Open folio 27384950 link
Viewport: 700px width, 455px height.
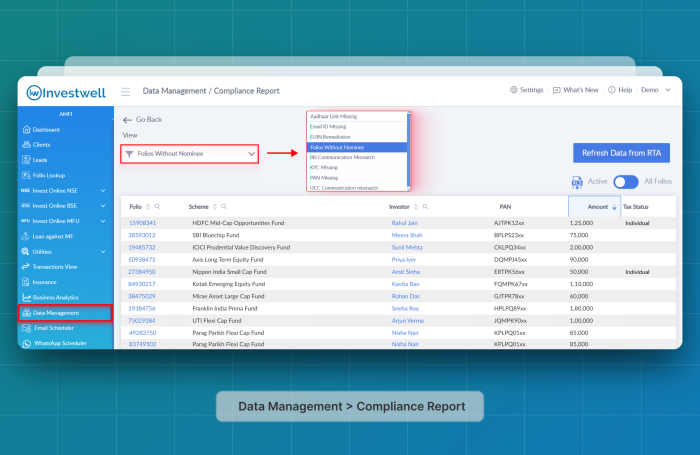[x=142, y=272]
